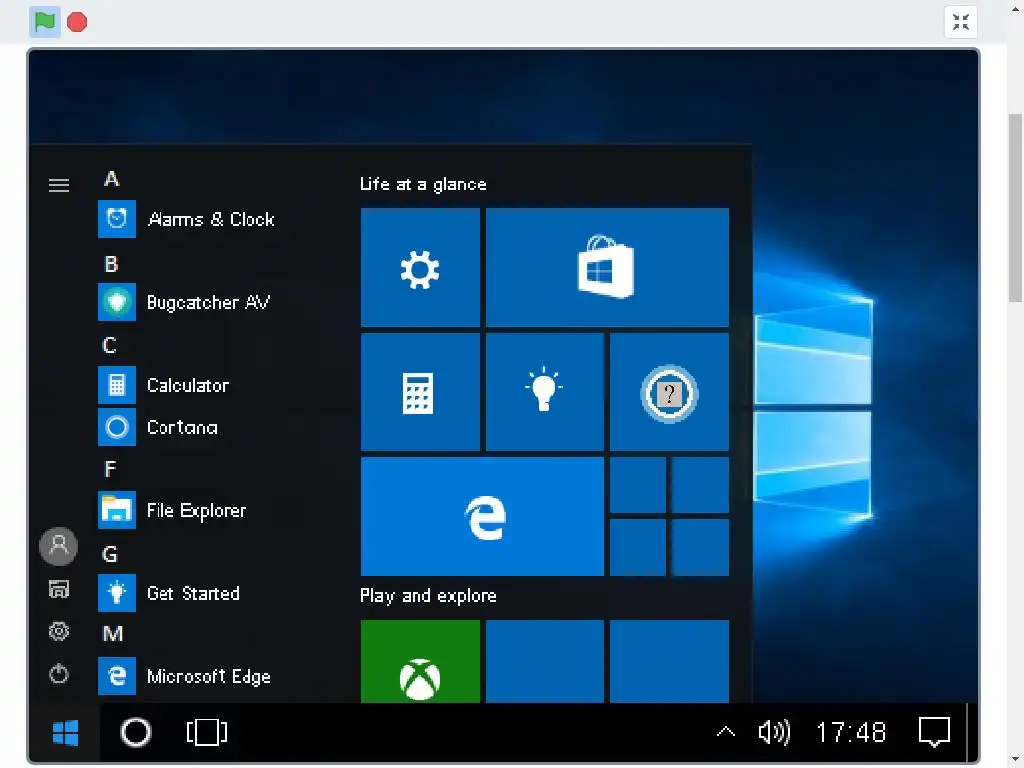Launch Microsoft Edge from app list
The image size is (1024, 768).
[x=185, y=676]
